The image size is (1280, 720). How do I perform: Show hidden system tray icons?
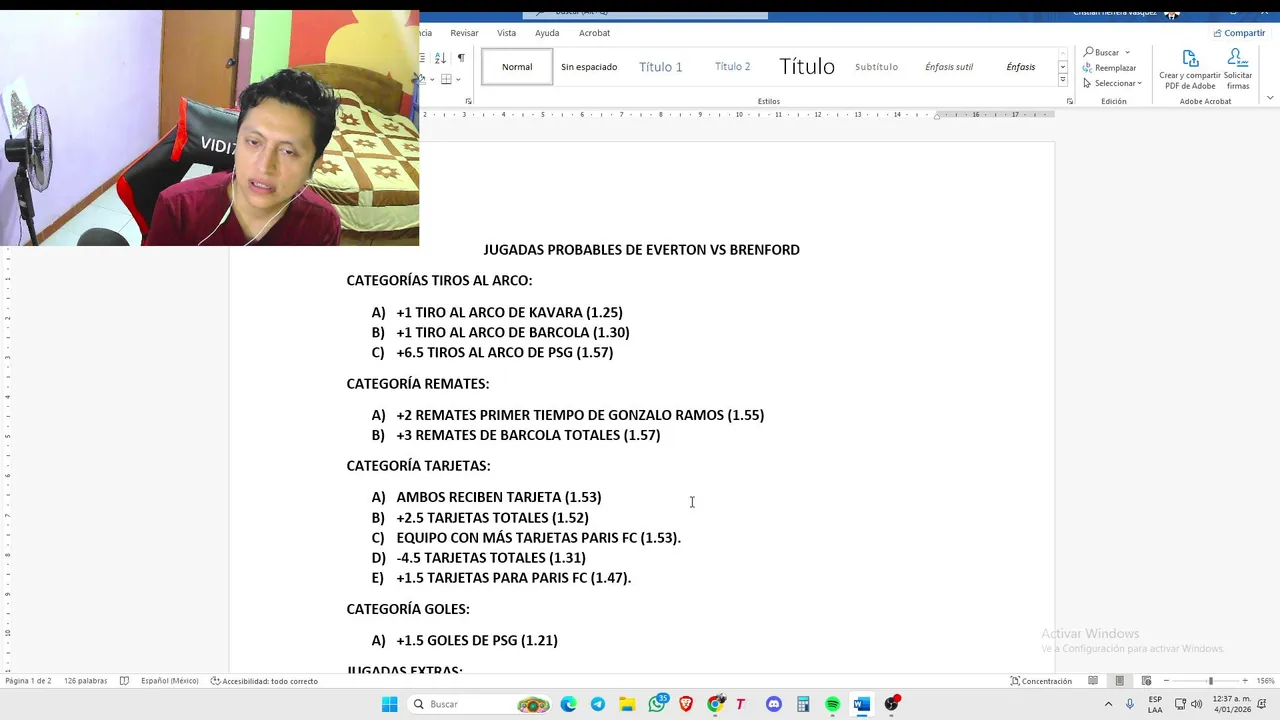pyautogui.click(x=1108, y=704)
